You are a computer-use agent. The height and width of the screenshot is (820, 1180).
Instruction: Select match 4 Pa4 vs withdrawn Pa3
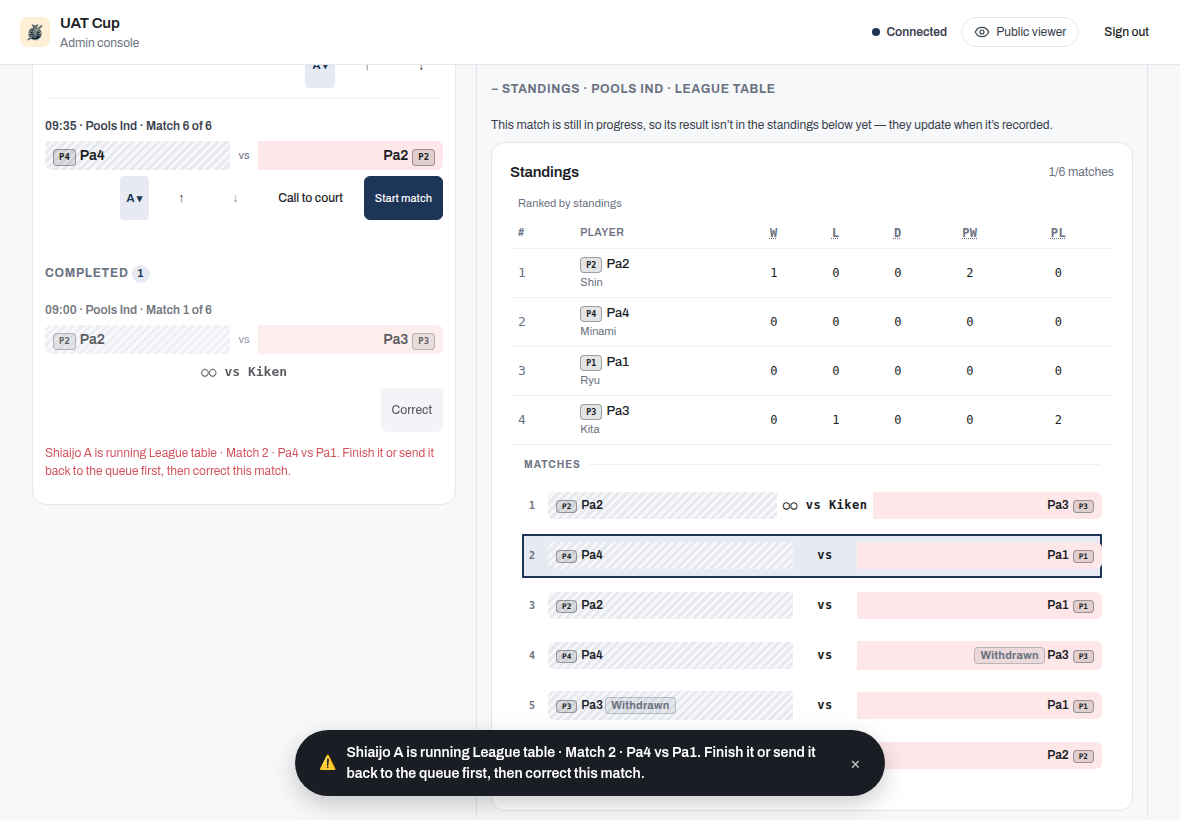[x=812, y=655]
